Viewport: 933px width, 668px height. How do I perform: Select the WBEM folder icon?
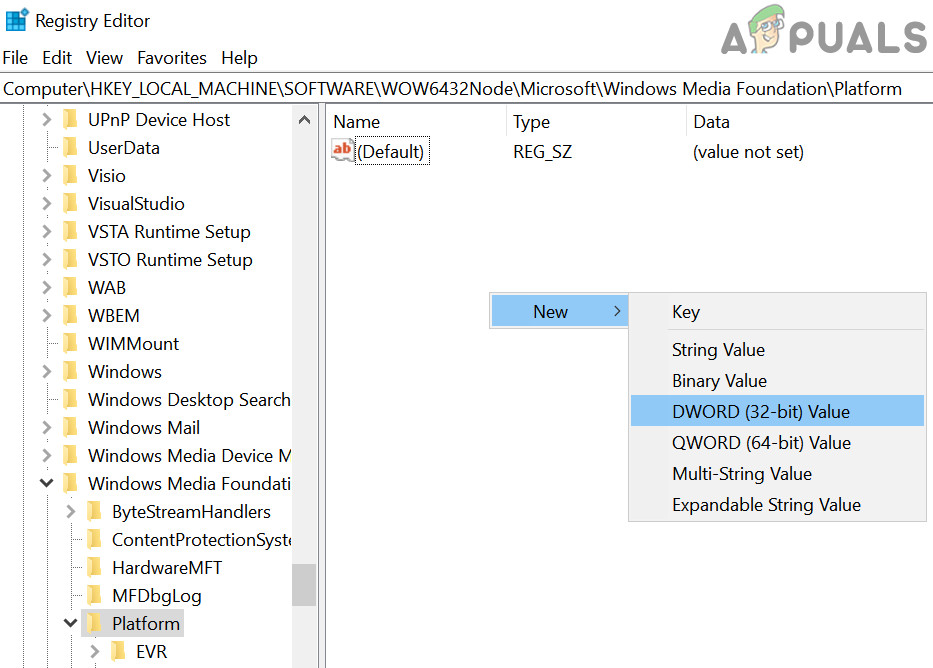pyautogui.click(x=70, y=315)
